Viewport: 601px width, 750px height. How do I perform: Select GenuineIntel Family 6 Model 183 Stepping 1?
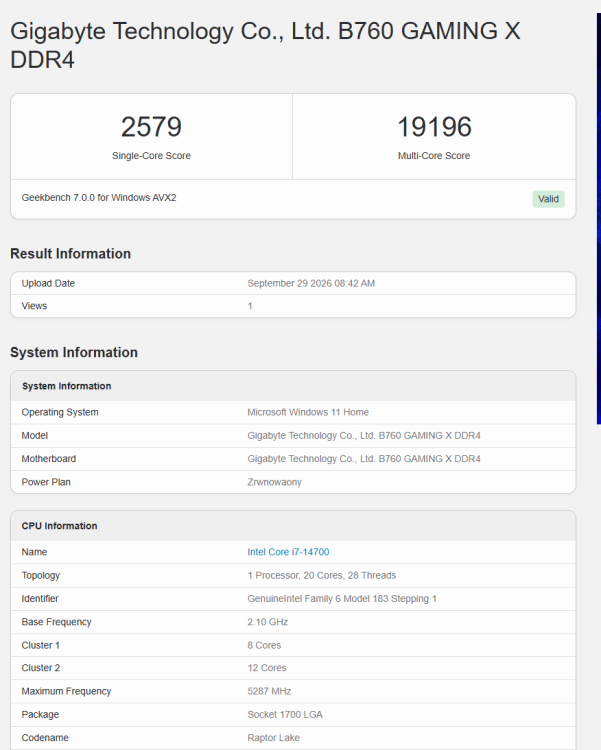pyautogui.click(x=342, y=599)
